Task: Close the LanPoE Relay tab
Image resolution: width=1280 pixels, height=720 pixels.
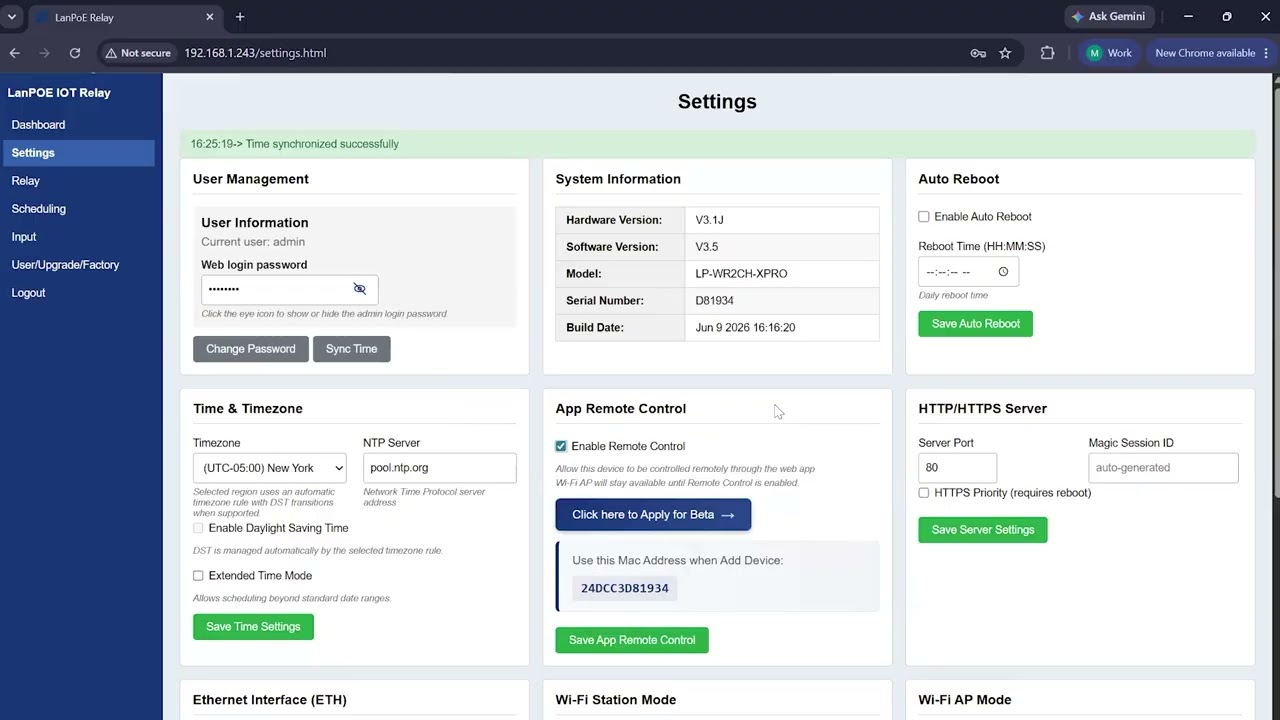Action: [x=210, y=17]
